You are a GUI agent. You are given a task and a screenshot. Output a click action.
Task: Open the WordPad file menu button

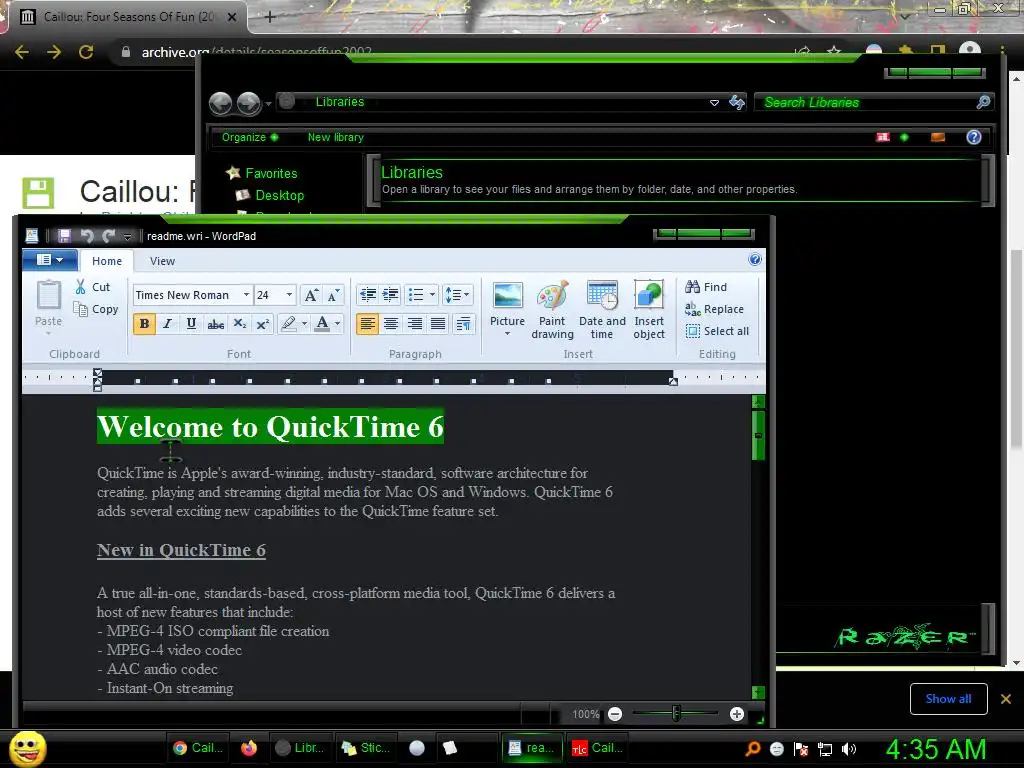point(50,260)
